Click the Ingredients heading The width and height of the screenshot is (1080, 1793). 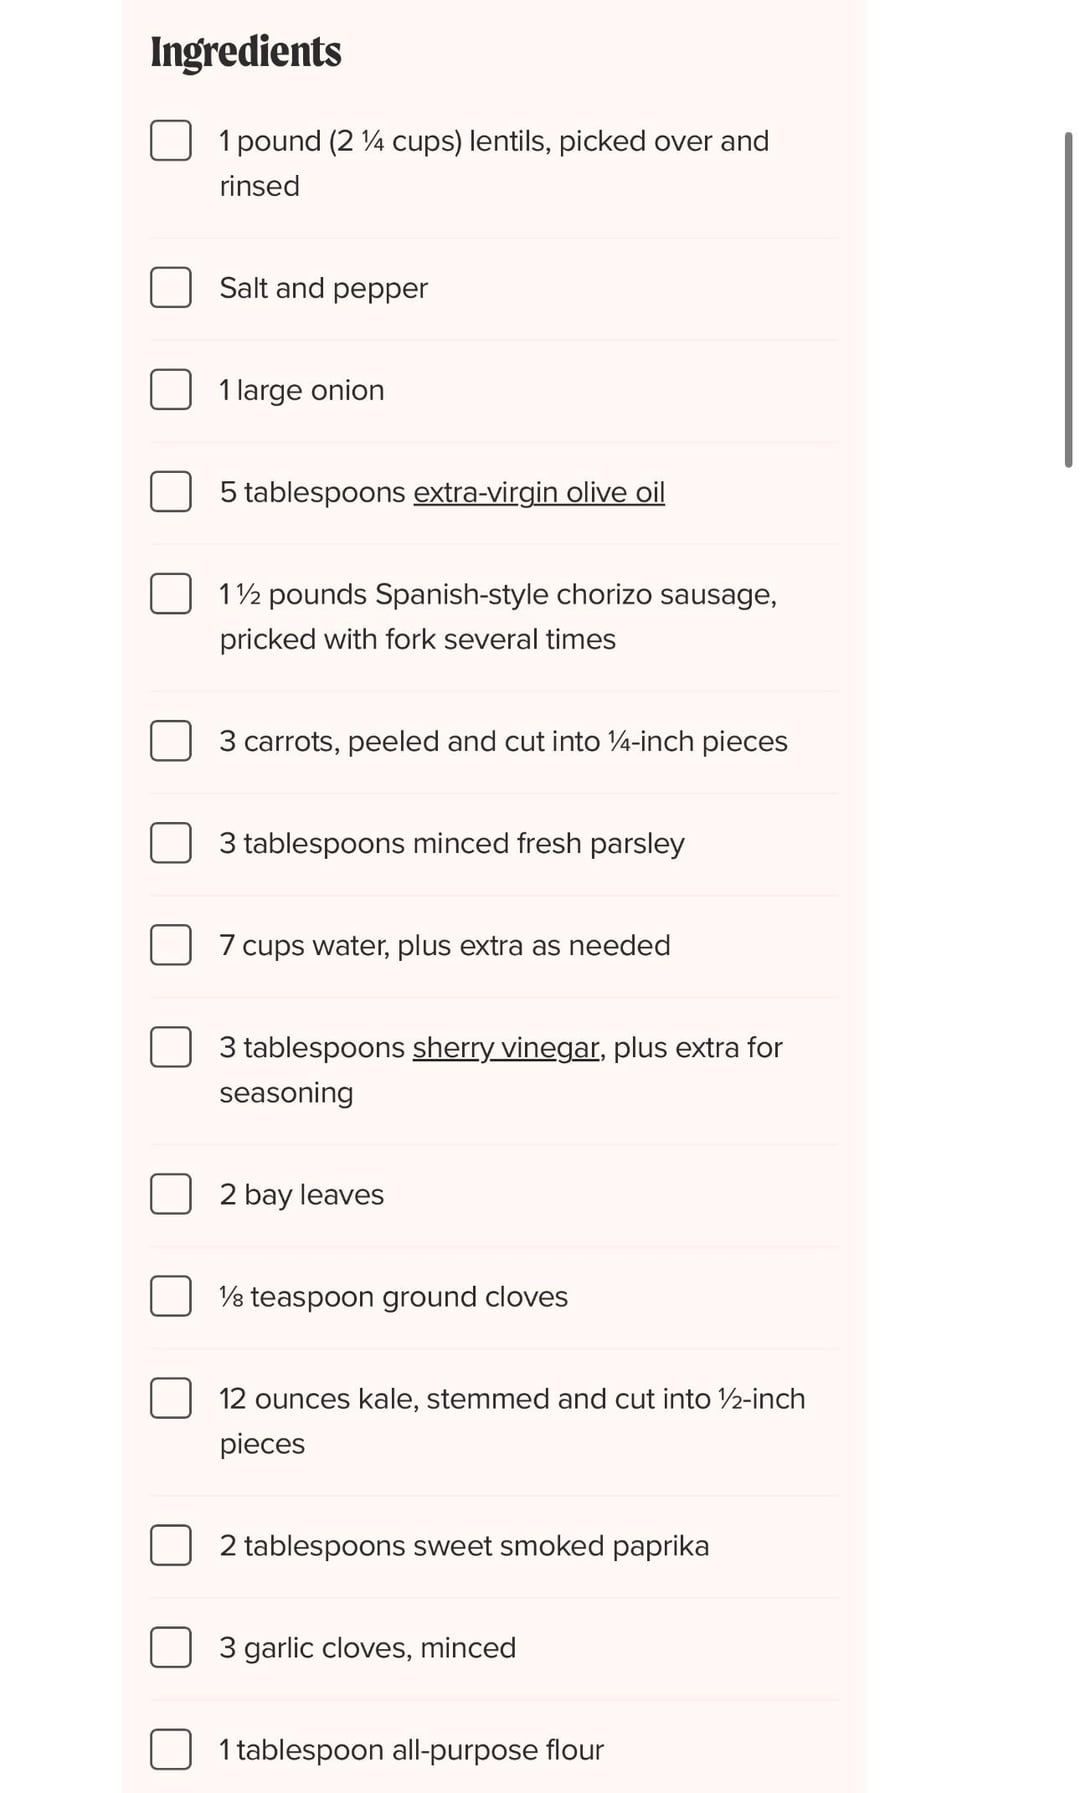click(x=246, y=52)
